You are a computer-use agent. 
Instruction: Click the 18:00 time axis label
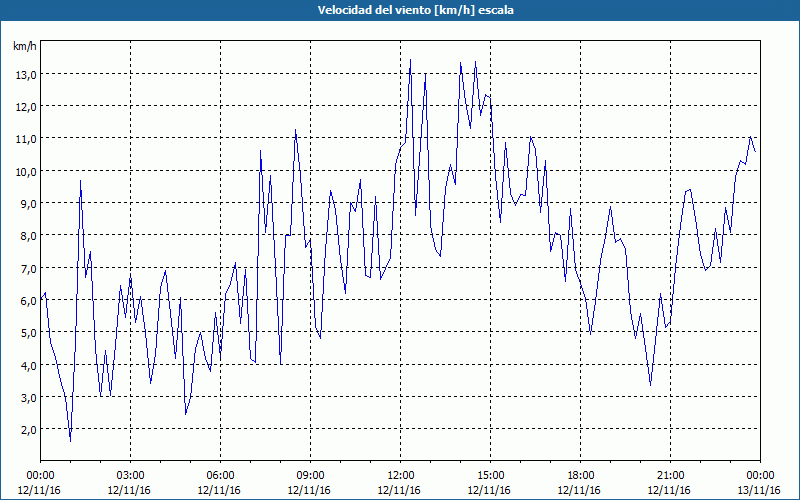(x=580, y=476)
